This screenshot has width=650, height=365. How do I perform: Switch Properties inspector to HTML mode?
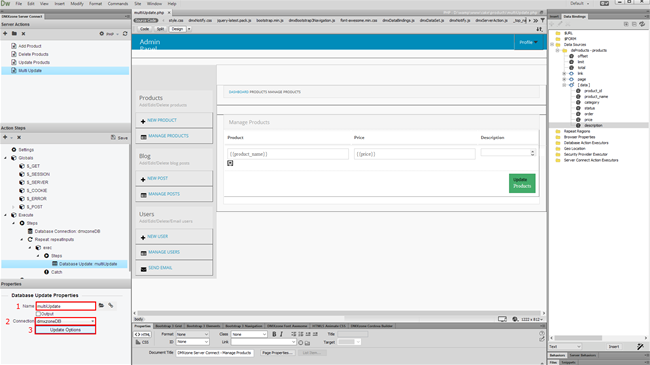point(142,334)
